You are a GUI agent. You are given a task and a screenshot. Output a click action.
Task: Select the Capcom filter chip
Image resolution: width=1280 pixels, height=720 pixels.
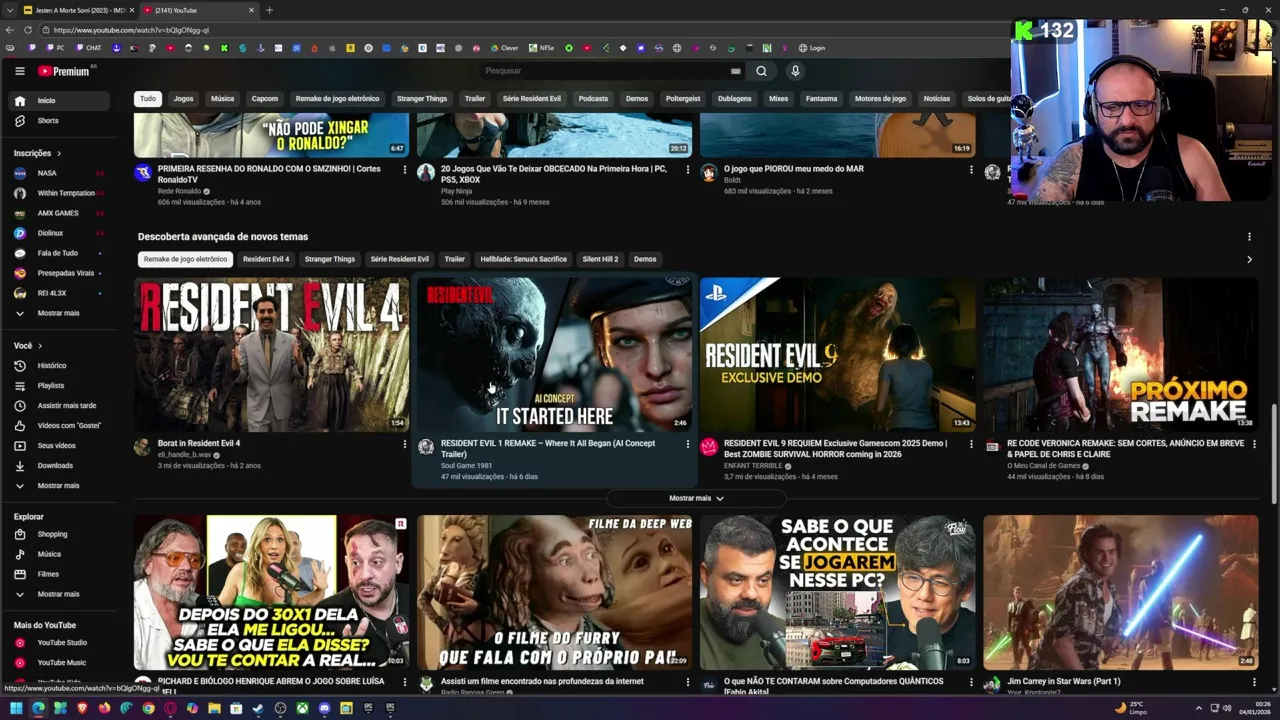(x=265, y=99)
